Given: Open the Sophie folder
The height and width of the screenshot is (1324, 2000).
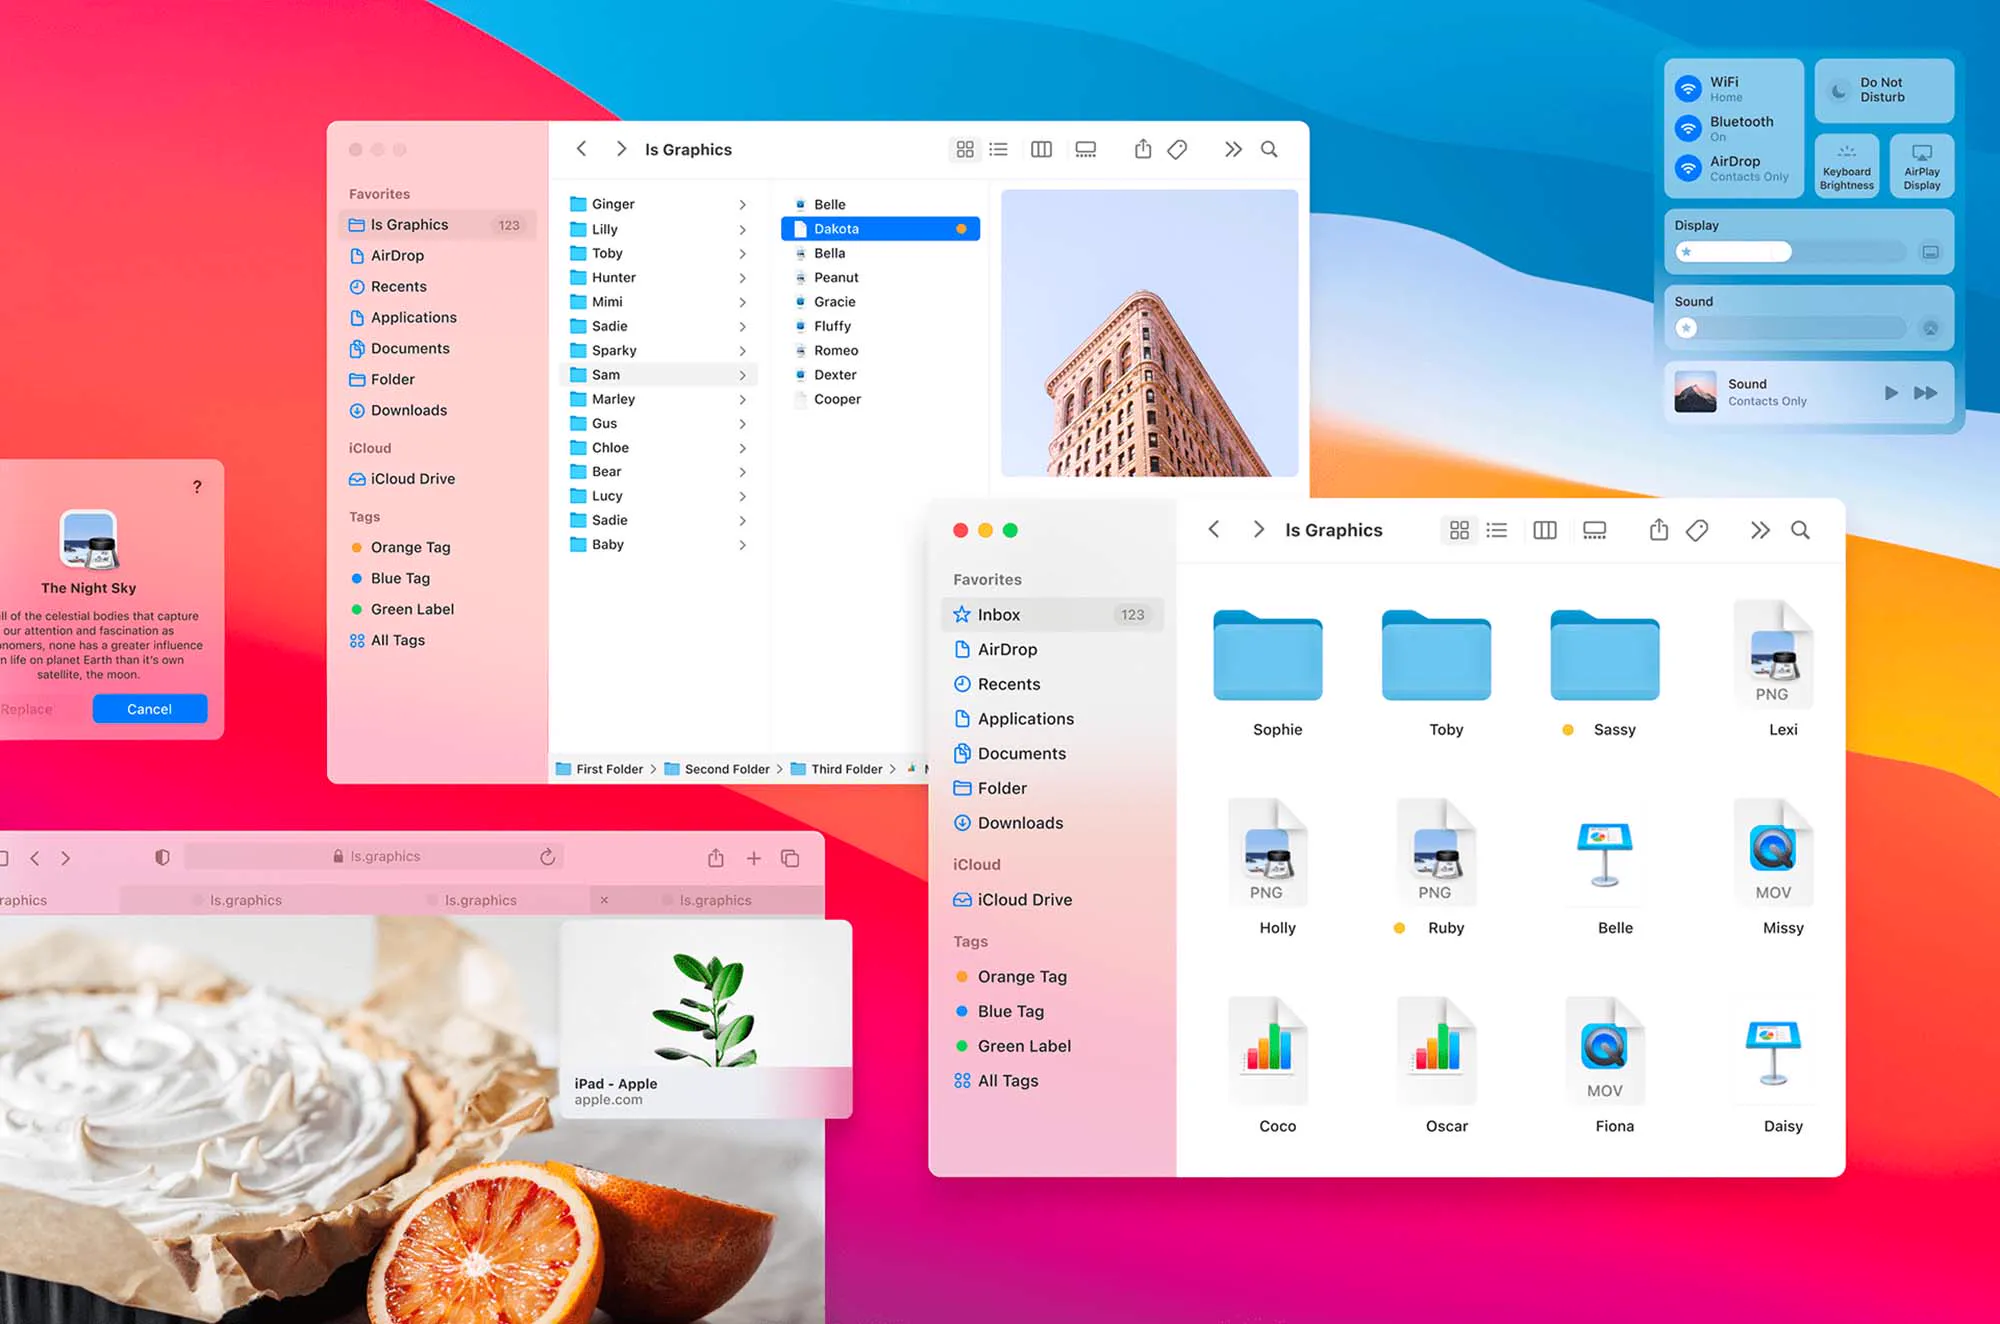Looking at the screenshot, I should 1268,655.
